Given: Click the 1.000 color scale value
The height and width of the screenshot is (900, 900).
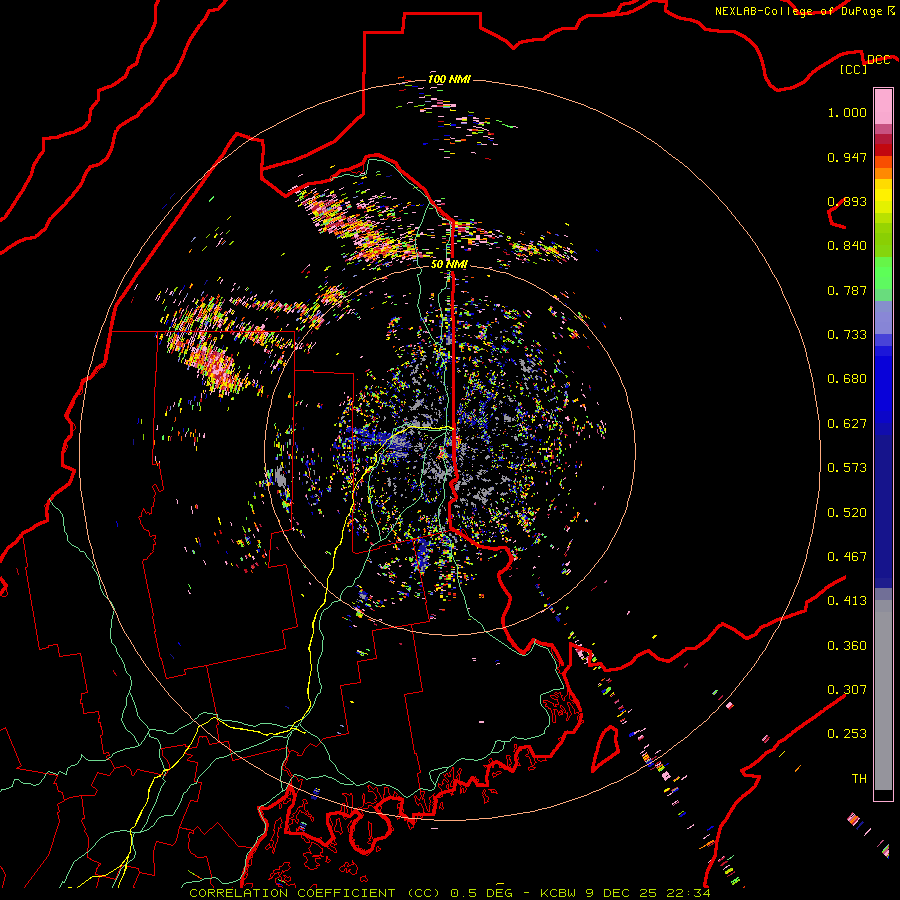Looking at the screenshot, I should pos(847,112).
